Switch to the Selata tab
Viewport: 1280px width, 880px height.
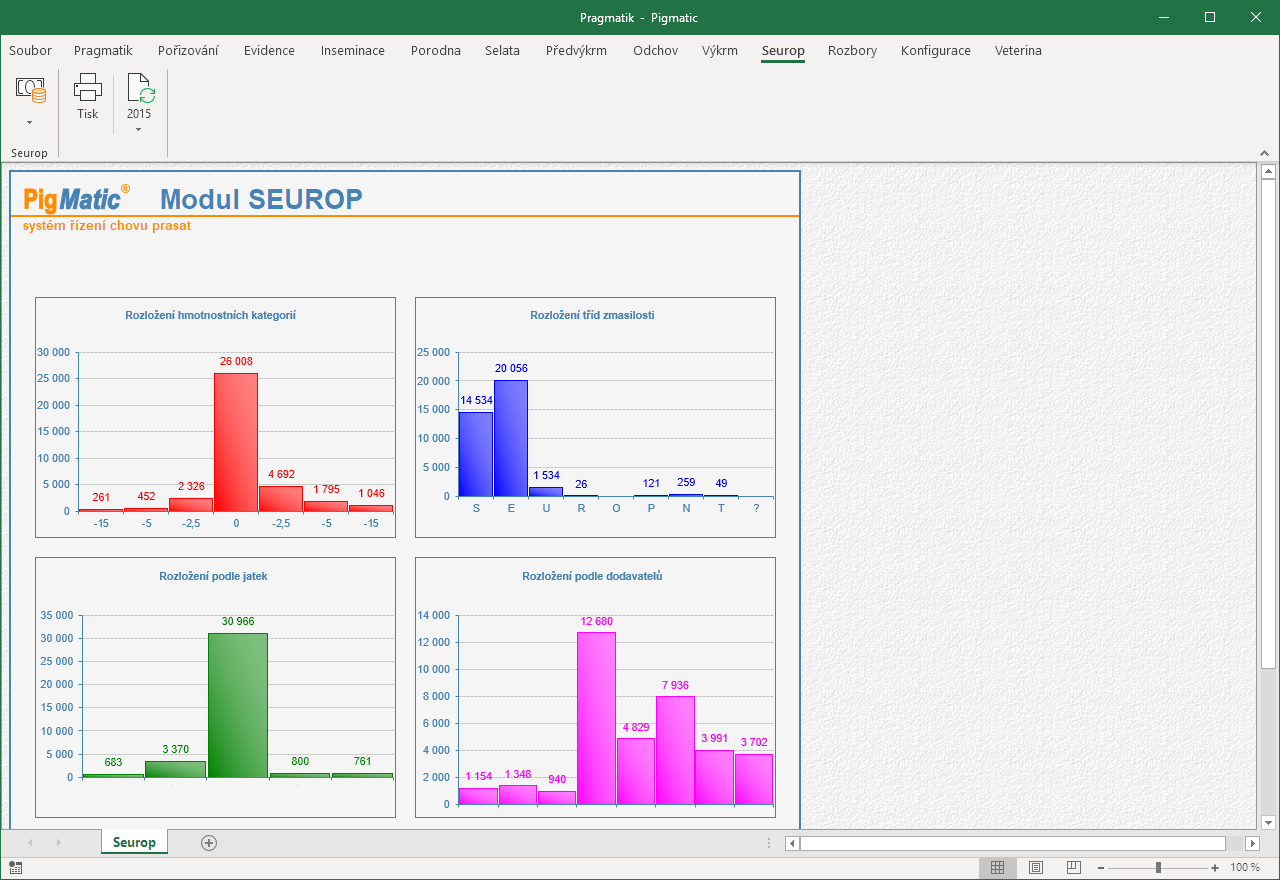click(x=502, y=51)
